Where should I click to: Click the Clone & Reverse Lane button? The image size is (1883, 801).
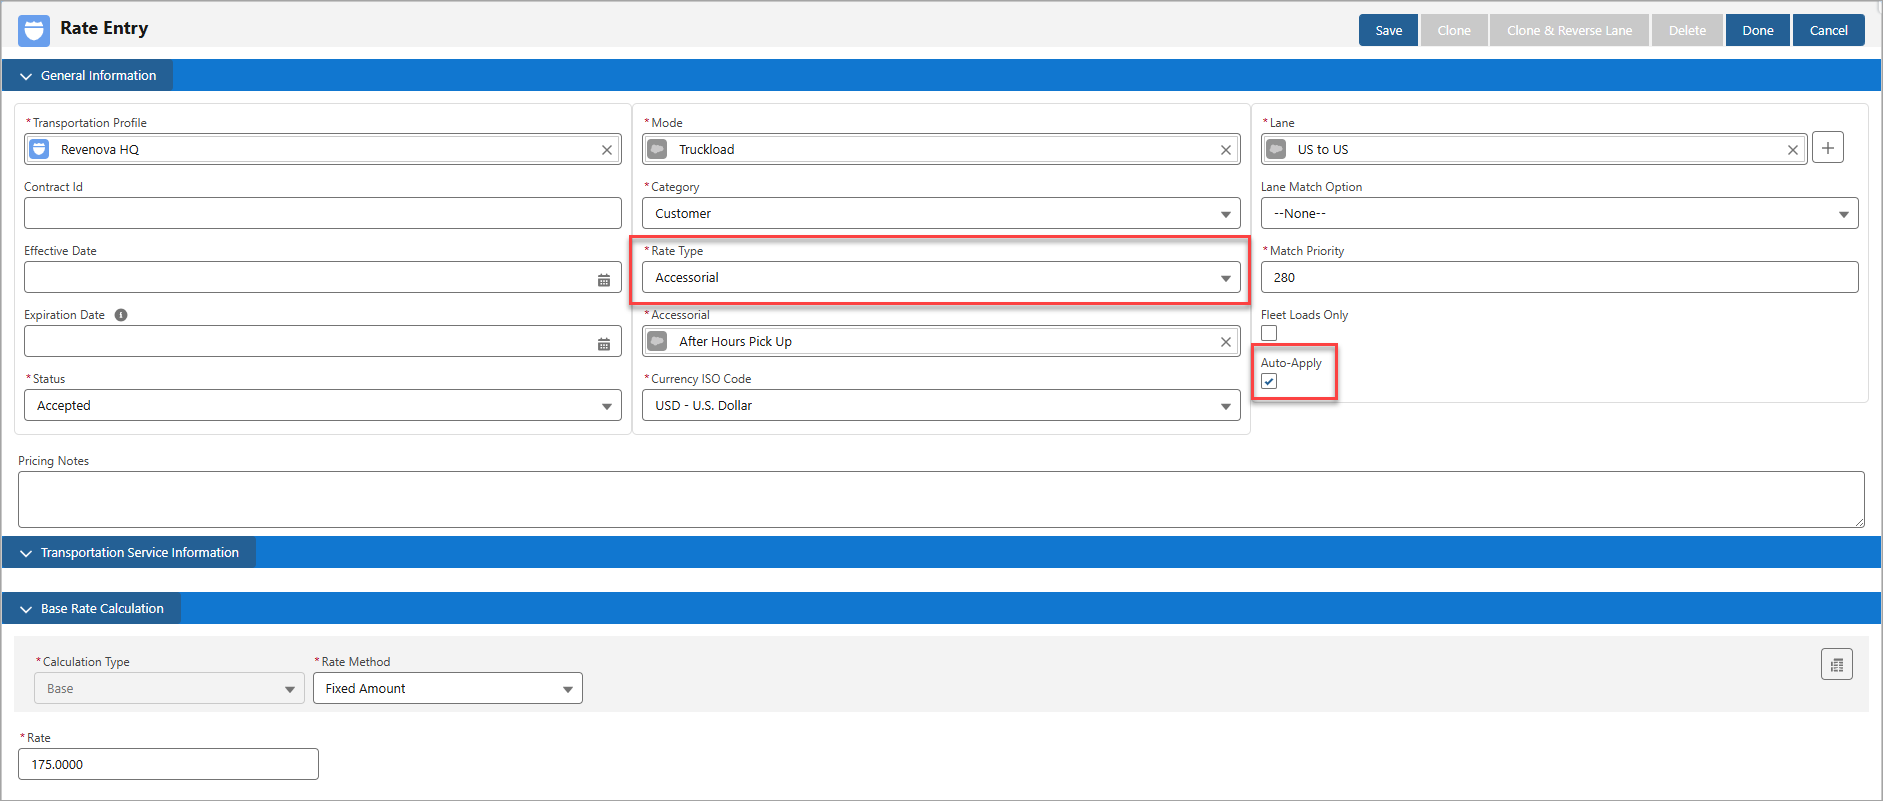(1570, 30)
